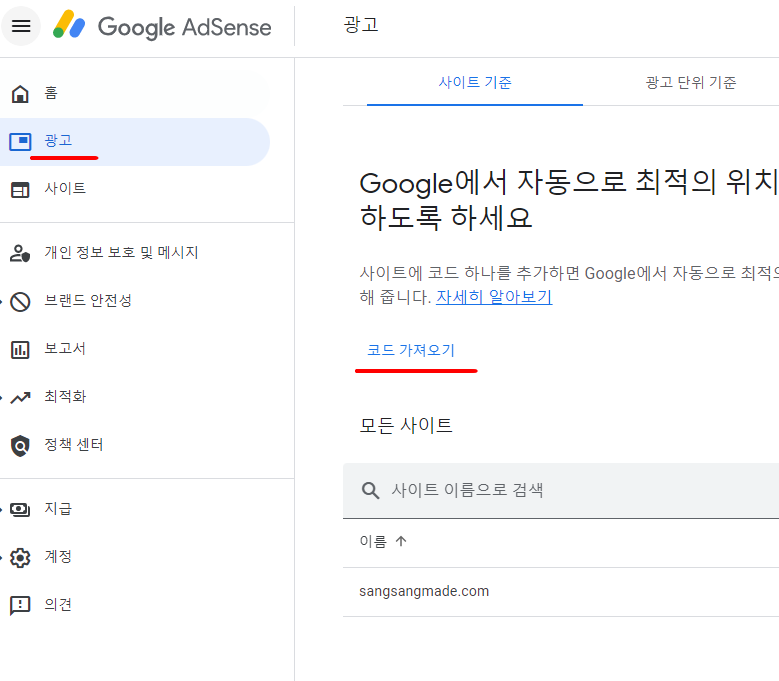The height and width of the screenshot is (681, 779).
Task: Click the privacy and messaging person icon
Action: click(x=20, y=253)
